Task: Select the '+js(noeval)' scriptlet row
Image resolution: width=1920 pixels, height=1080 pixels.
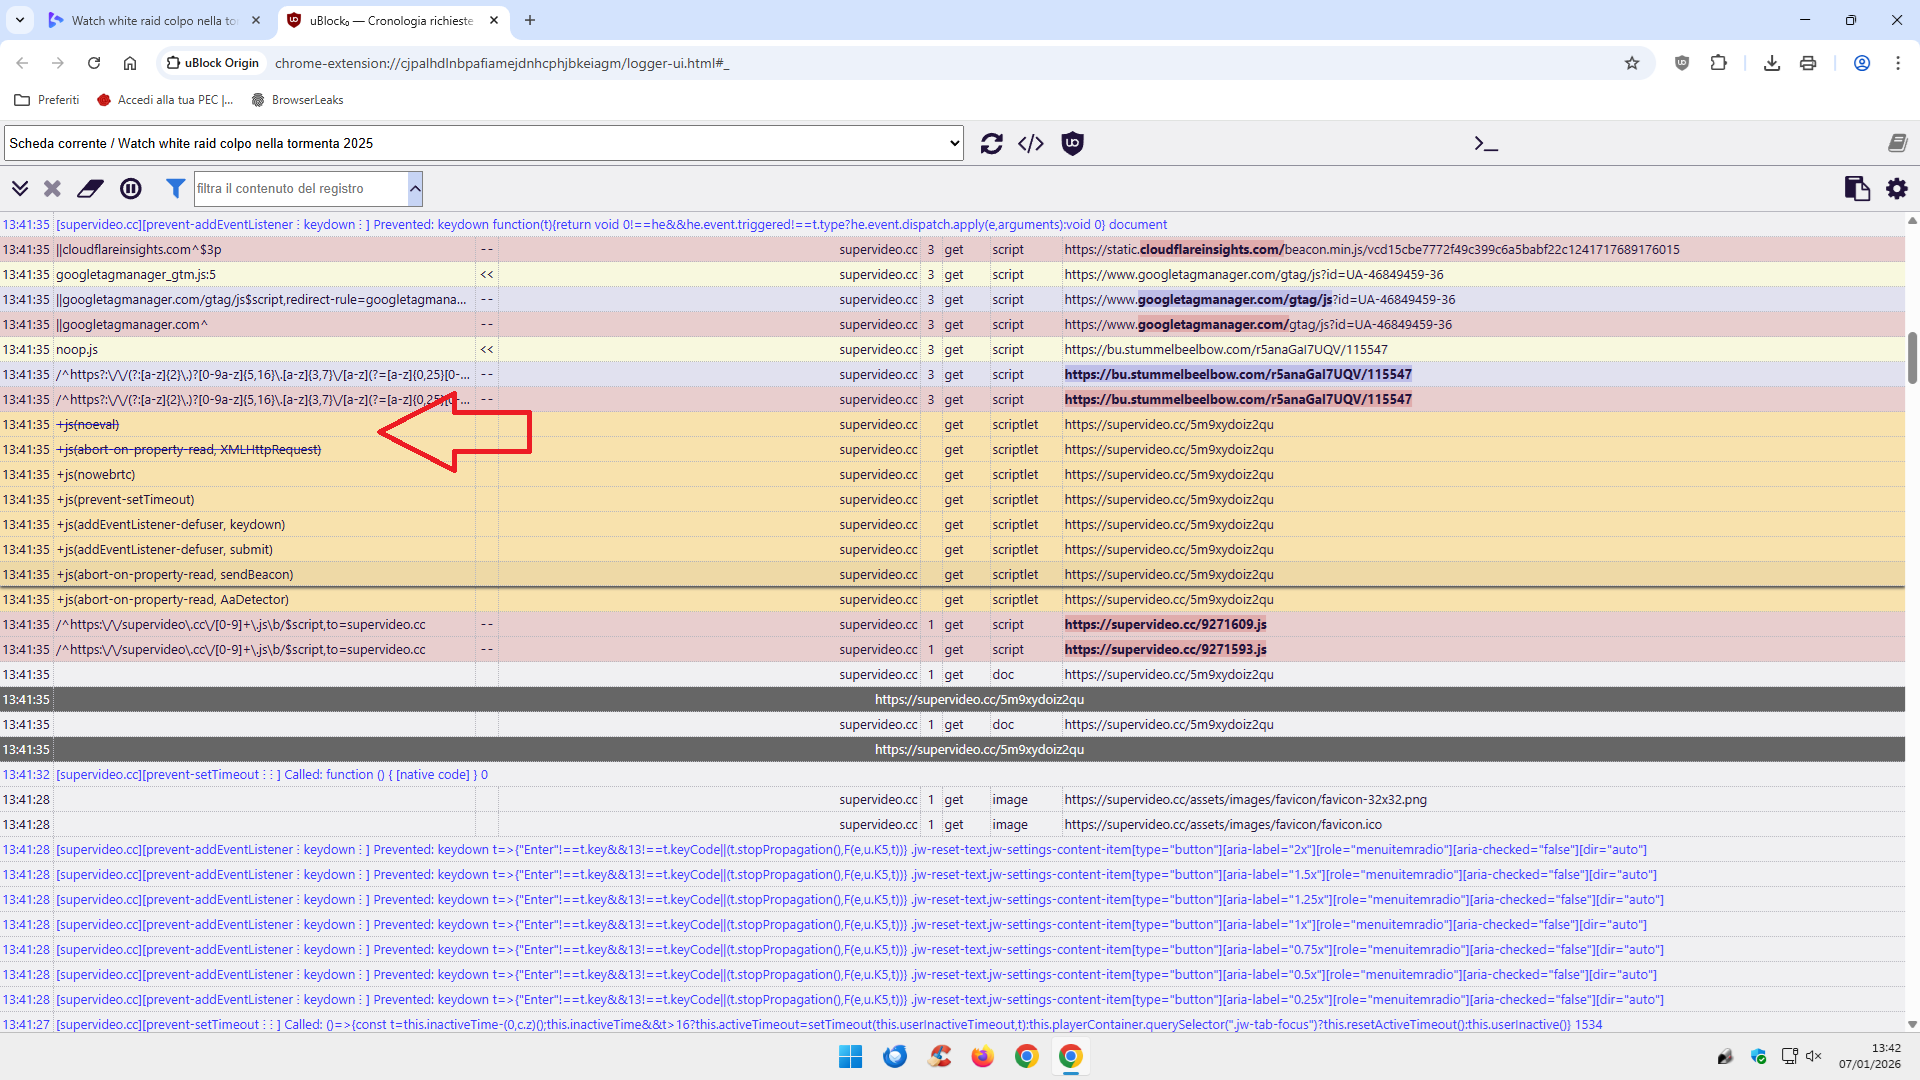Action: [x=952, y=425]
